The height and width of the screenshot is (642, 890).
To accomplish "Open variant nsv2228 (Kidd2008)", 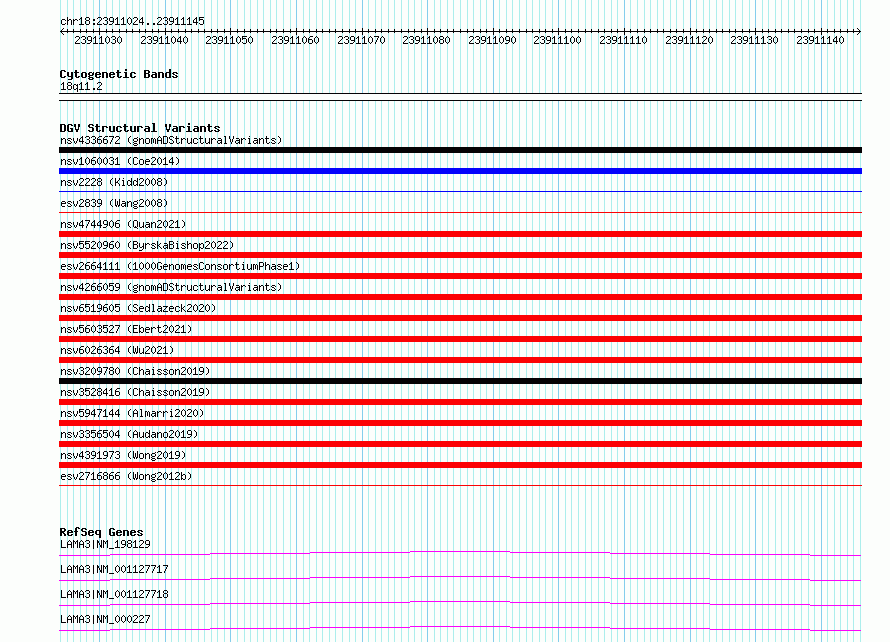I will point(114,182).
